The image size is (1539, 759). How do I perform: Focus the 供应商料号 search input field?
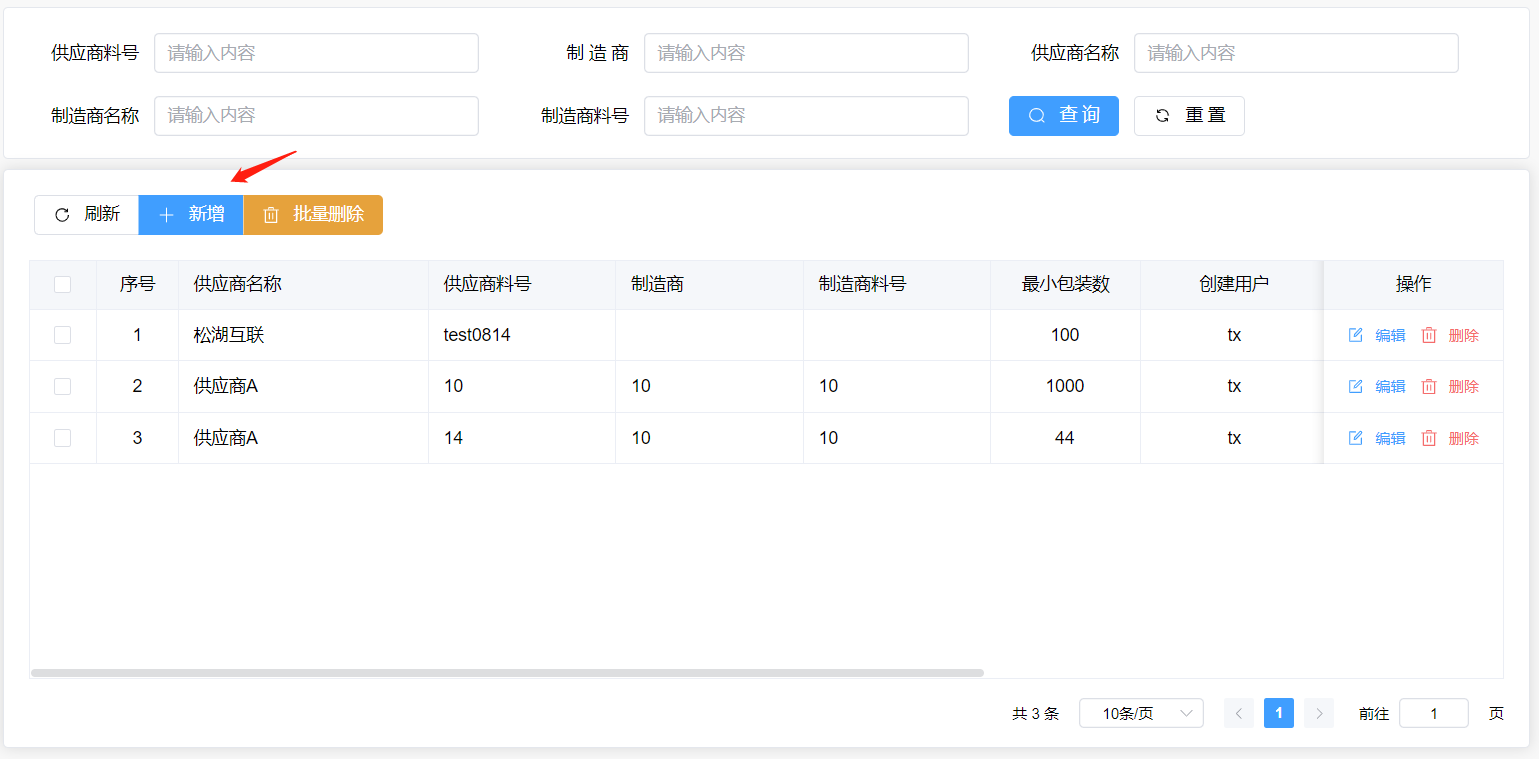click(x=316, y=53)
